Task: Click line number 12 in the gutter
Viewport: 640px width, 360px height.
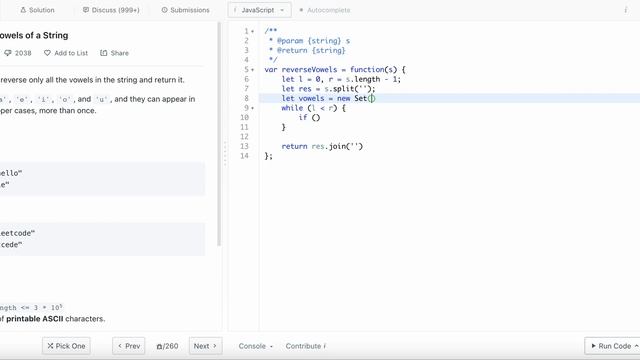Action: coord(244,137)
